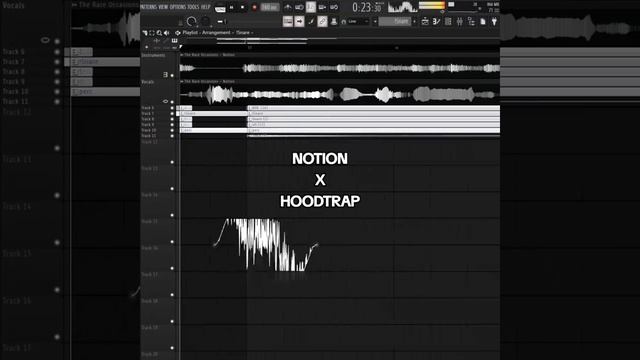
Task: Click the oscilloscope visualizer panel
Action: click(x=402, y=7)
